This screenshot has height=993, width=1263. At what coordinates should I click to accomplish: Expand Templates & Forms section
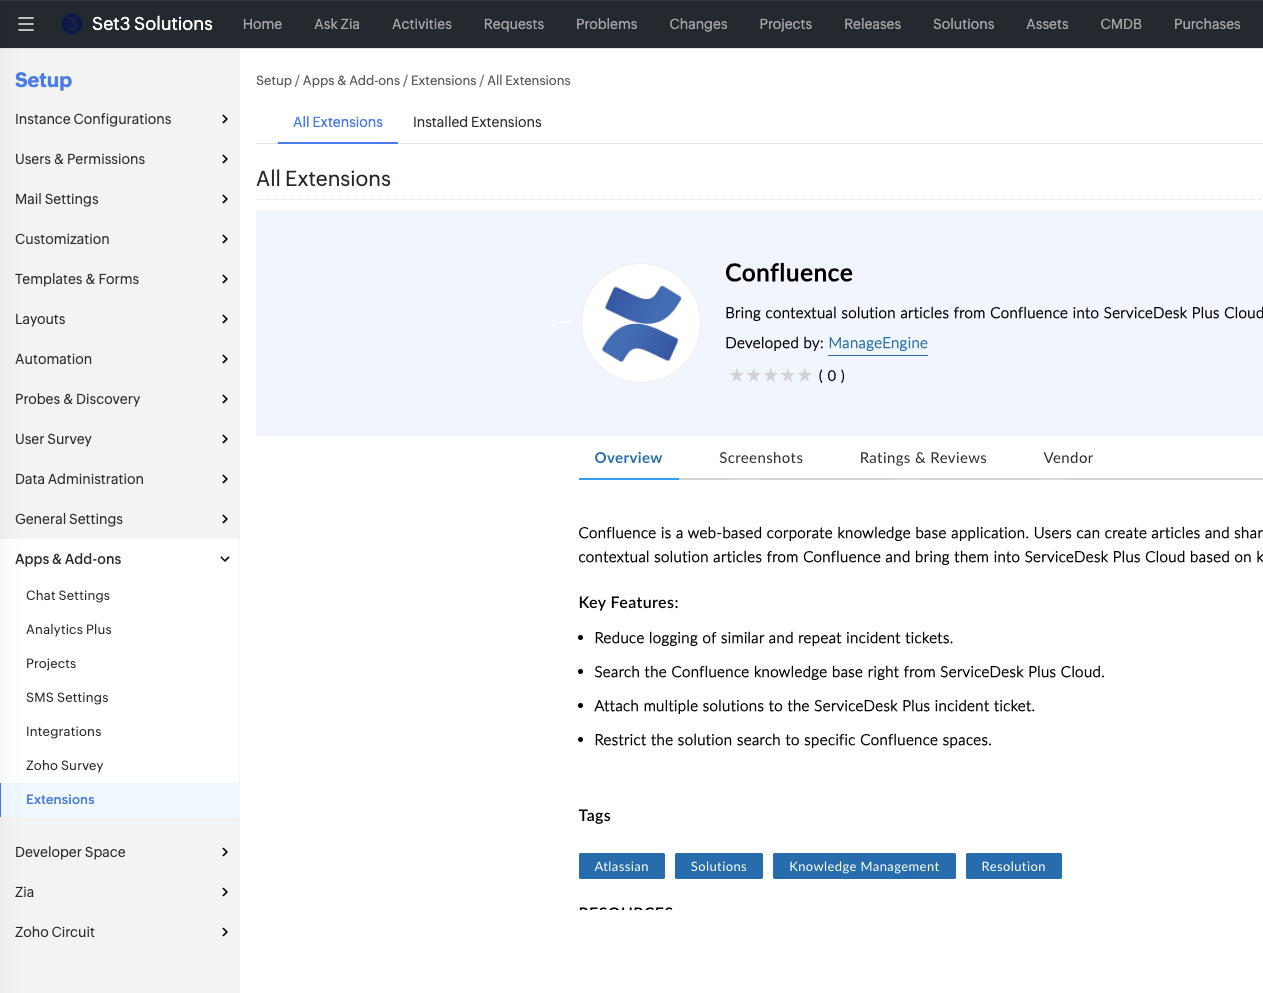(x=120, y=279)
